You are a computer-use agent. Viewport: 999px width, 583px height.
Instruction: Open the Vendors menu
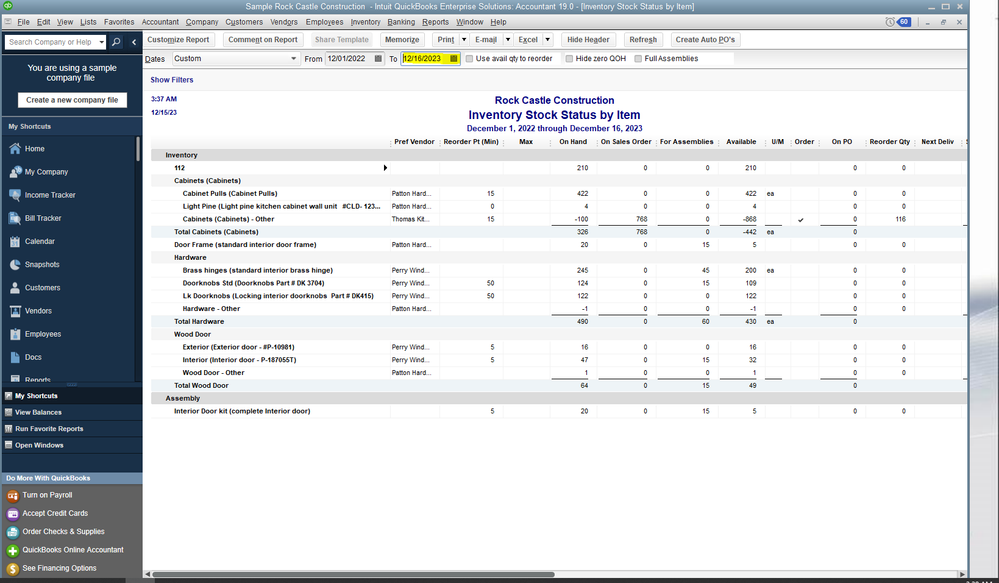point(284,22)
